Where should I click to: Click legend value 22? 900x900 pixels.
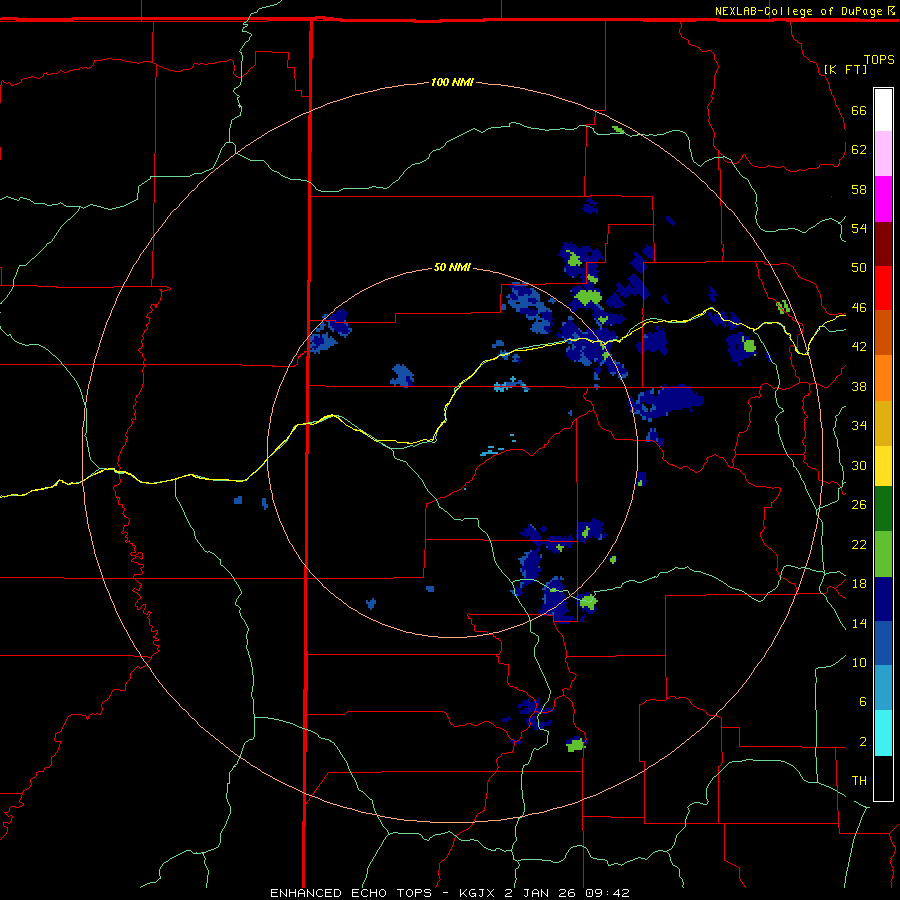click(859, 544)
